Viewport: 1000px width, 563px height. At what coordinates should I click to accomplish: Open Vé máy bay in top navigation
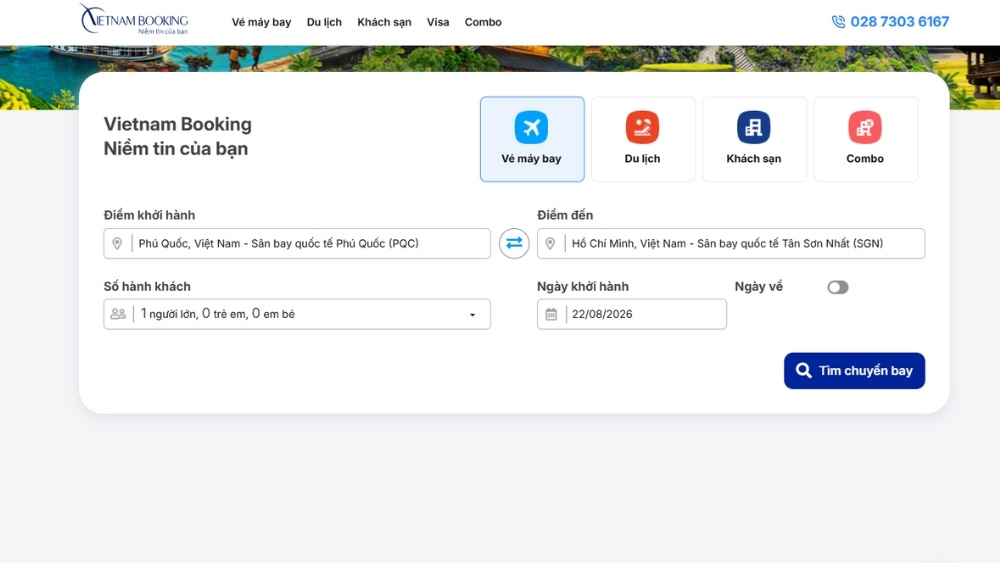click(261, 22)
